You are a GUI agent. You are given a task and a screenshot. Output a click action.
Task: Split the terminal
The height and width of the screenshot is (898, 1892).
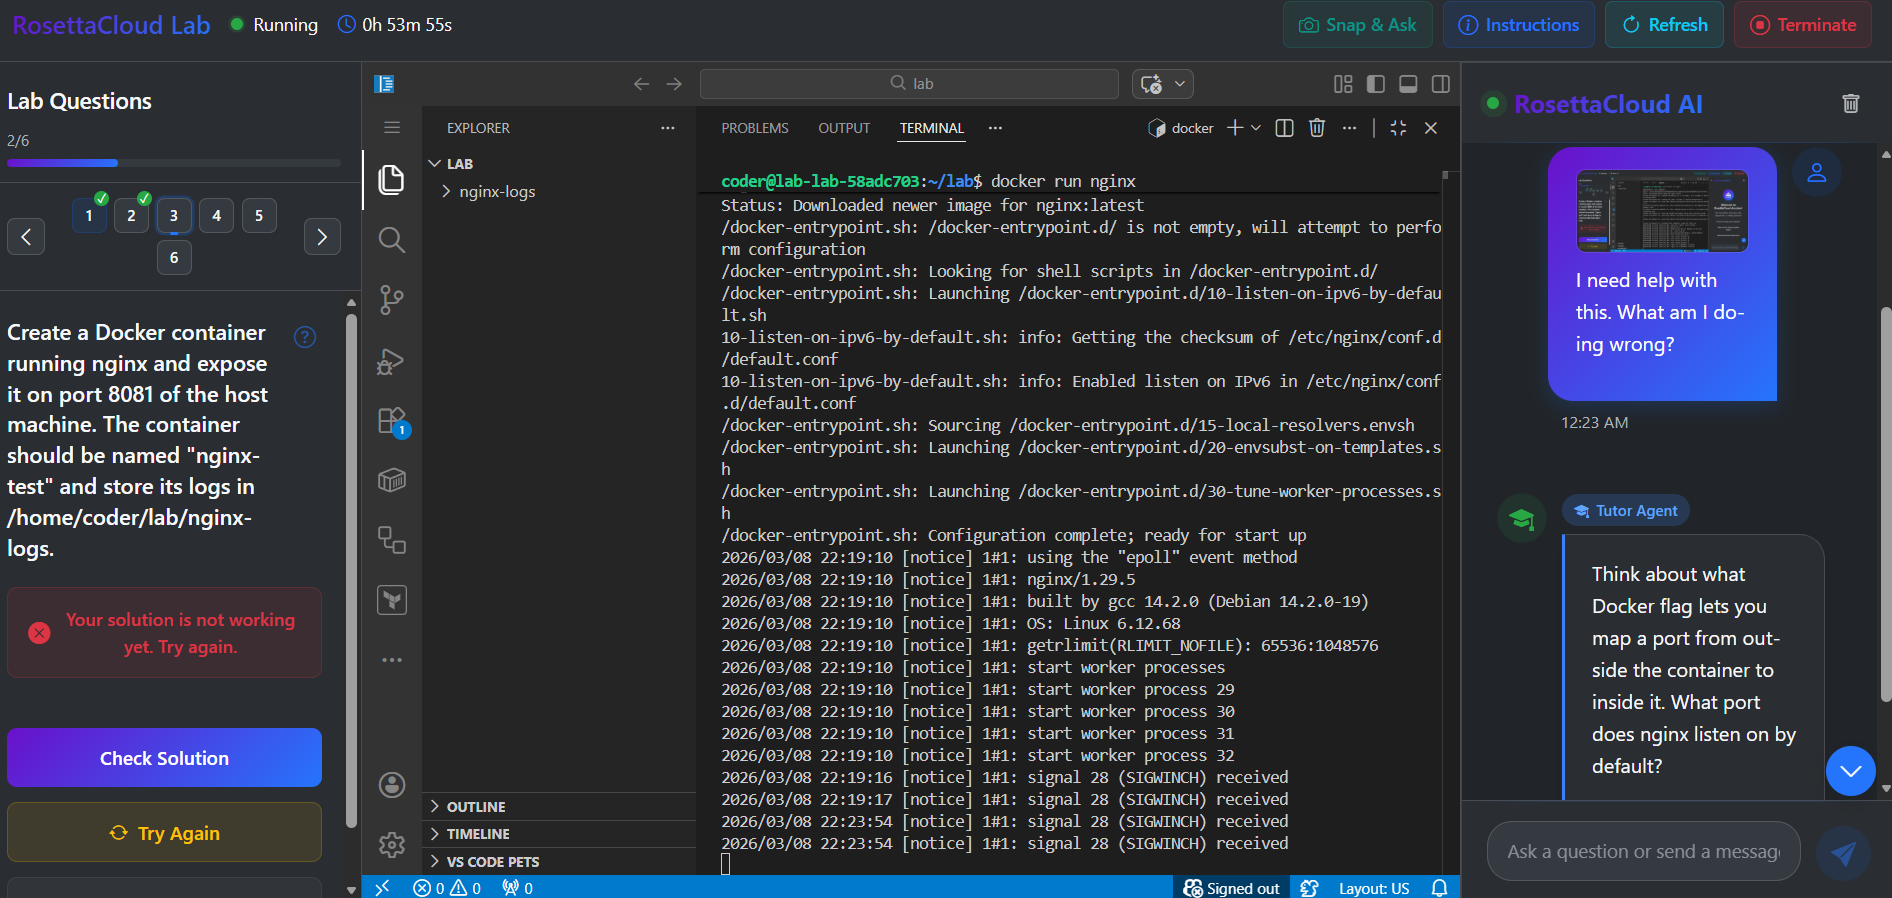[x=1285, y=128]
